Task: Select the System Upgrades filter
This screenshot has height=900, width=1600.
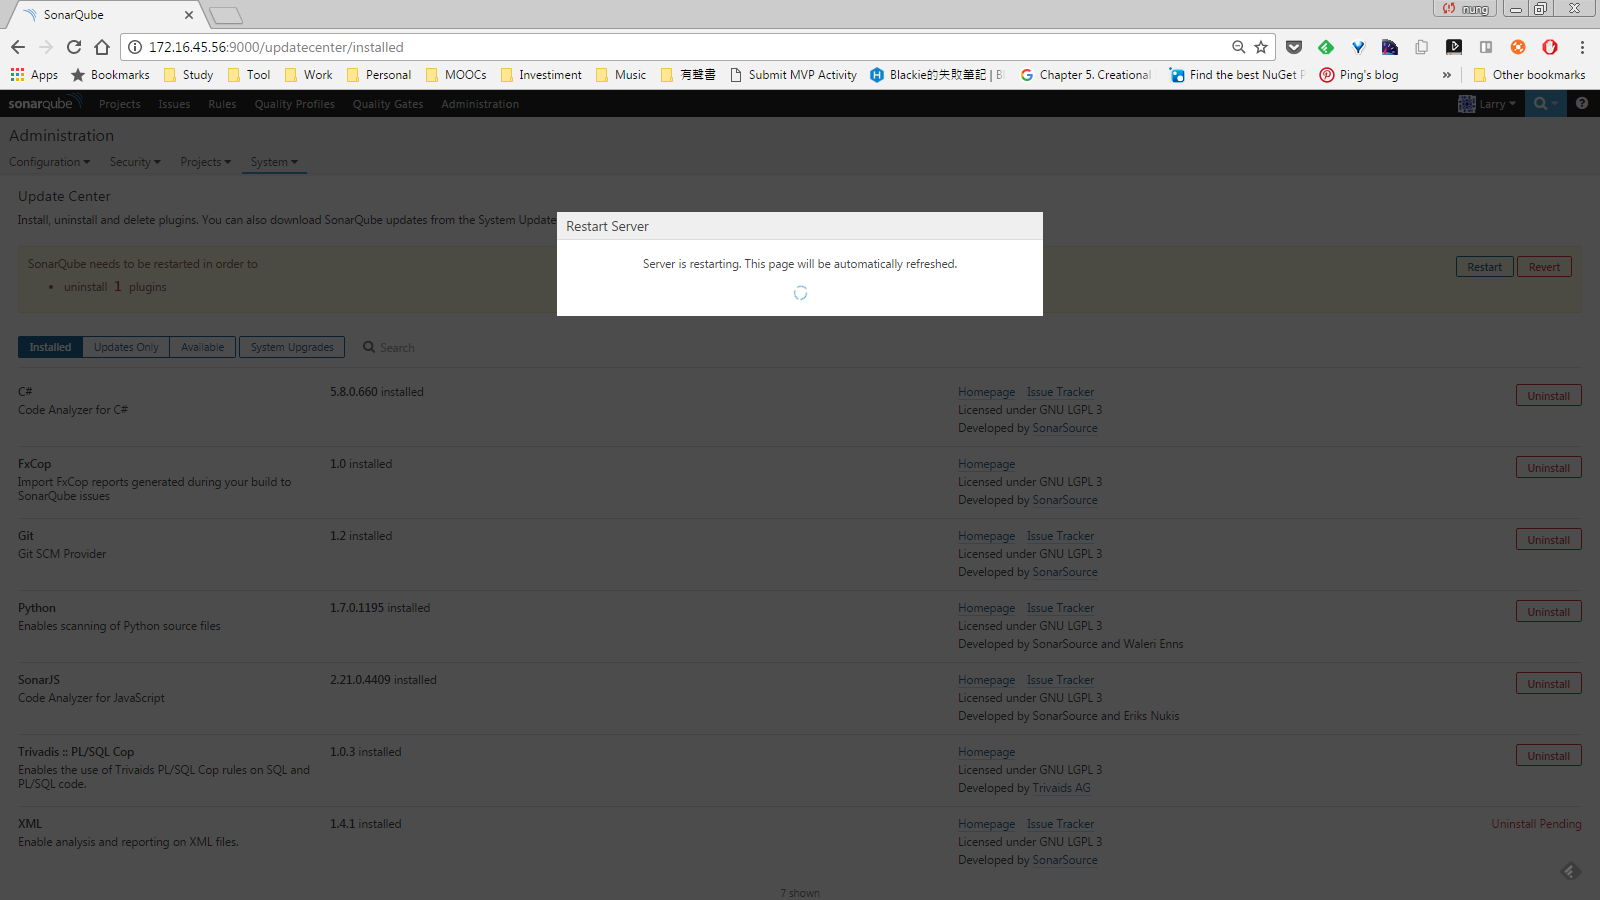Action: (292, 347)
